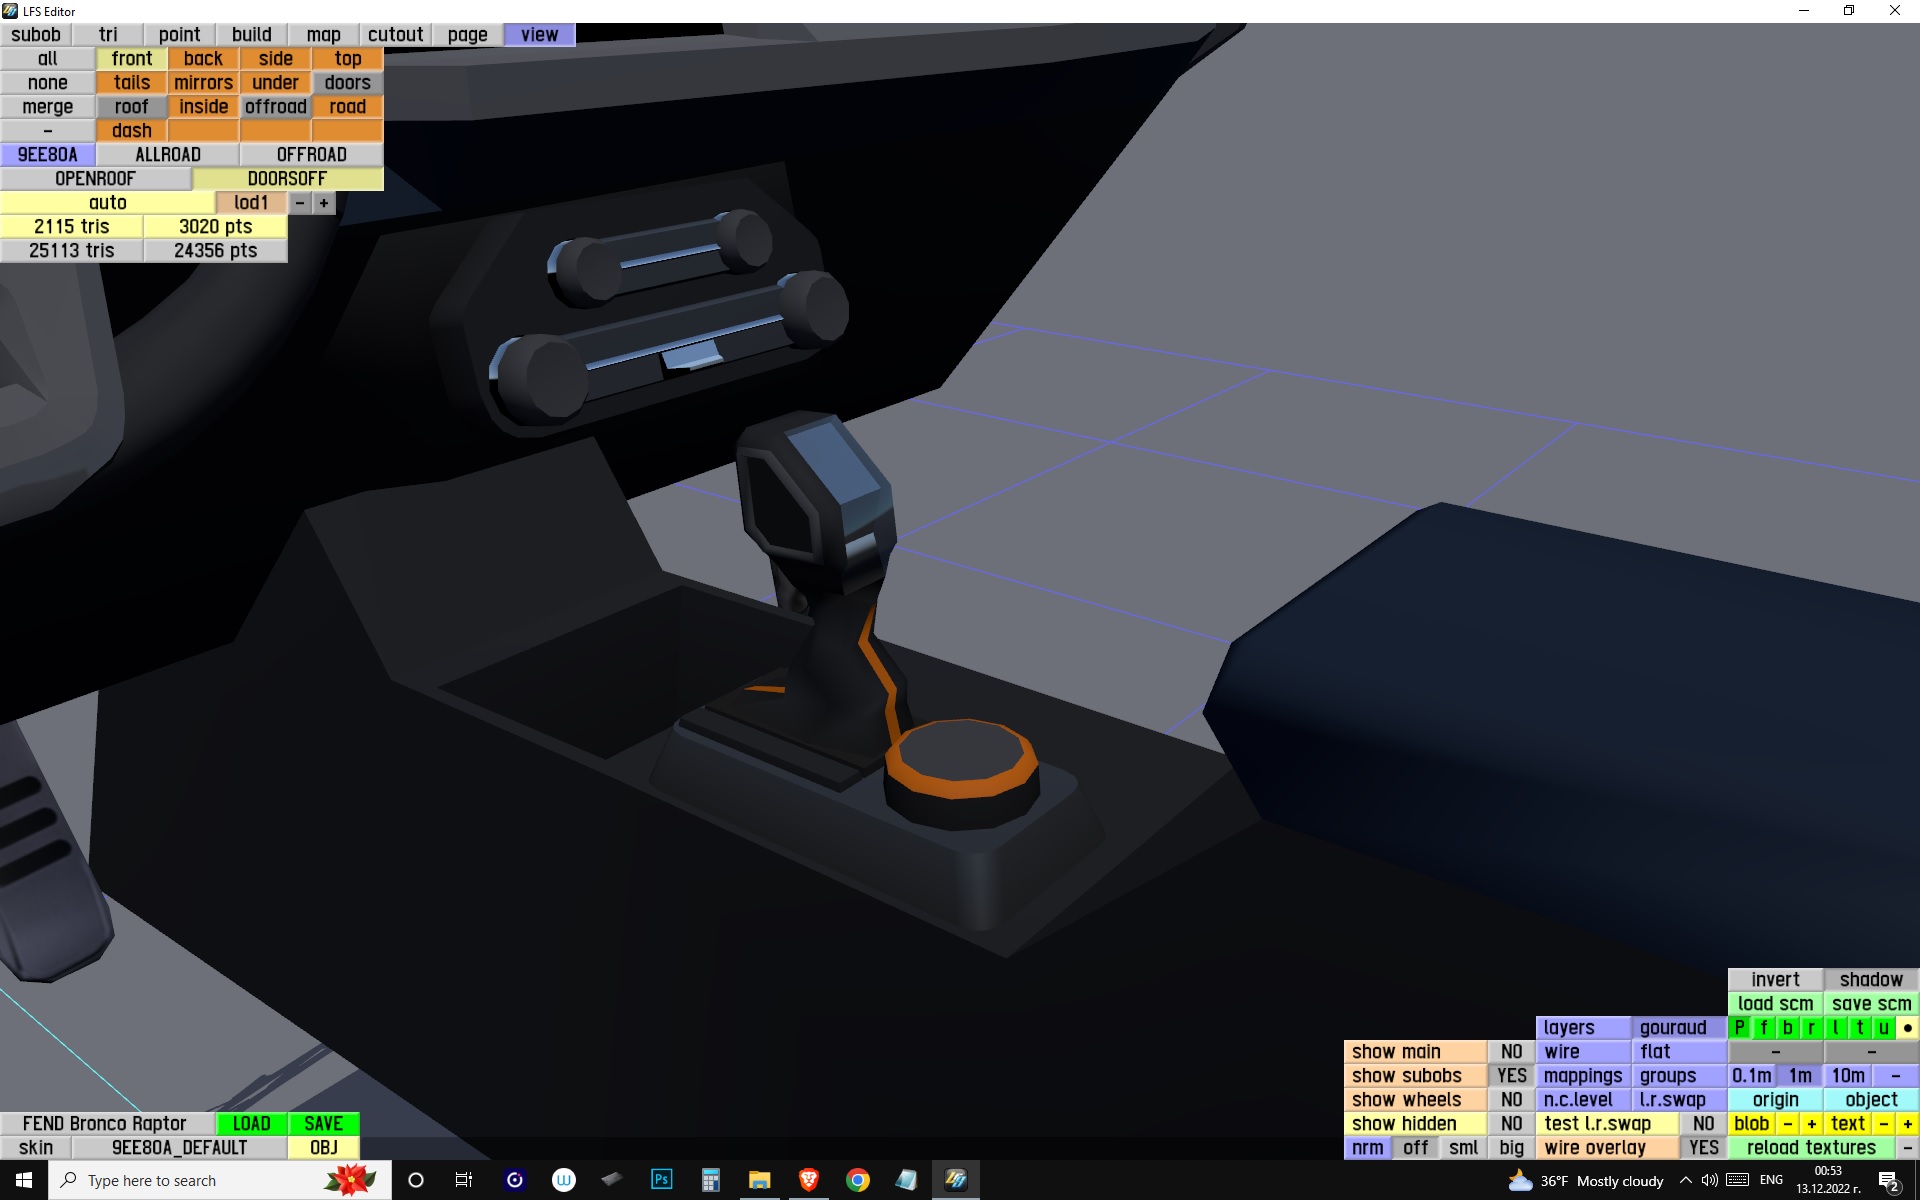This screenshot has height=1200, width=1920.
Task: Increase LOD with the plus stepper
Action: tap(323, 203)
